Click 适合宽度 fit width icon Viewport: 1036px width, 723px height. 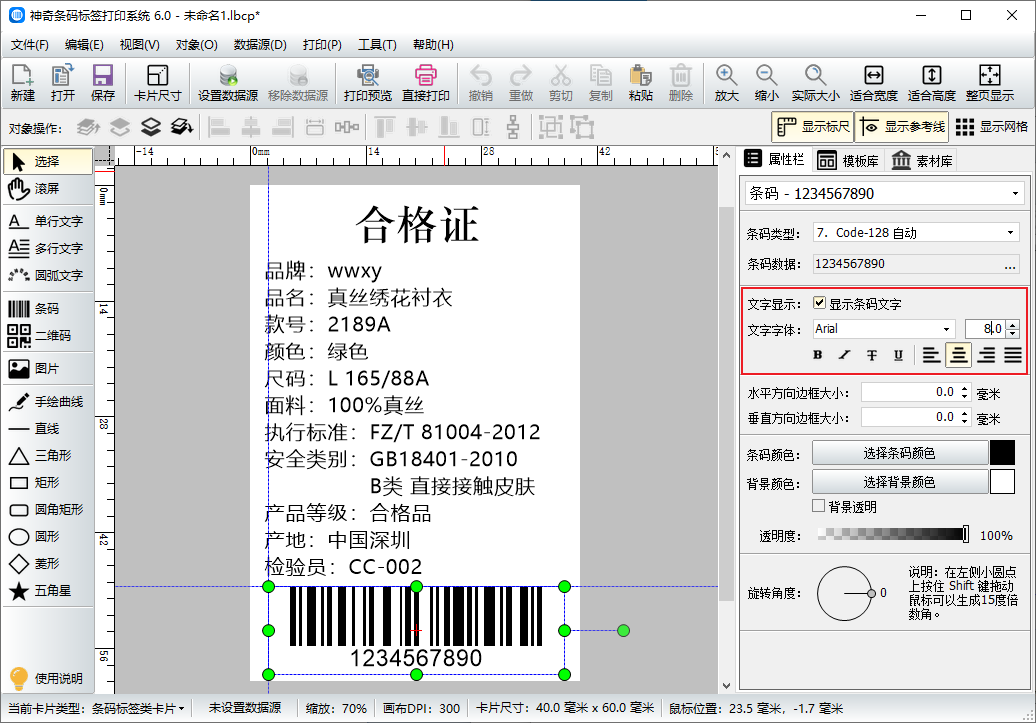coord(873,83)
